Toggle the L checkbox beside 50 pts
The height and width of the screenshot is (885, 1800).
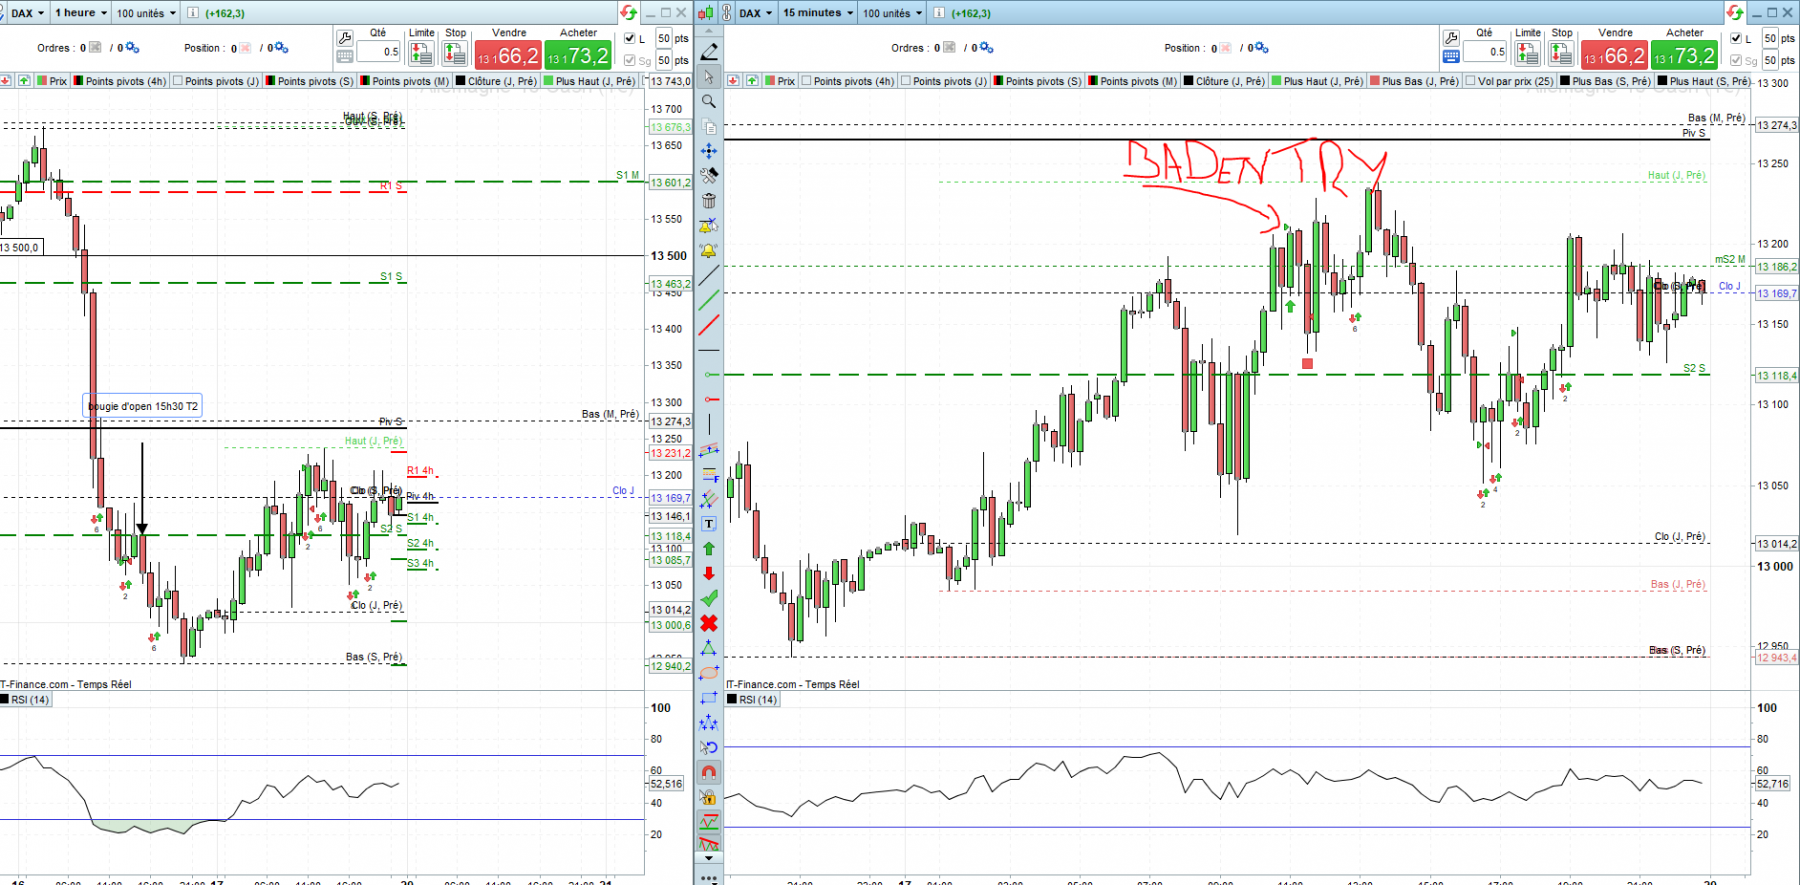(629, 39)
